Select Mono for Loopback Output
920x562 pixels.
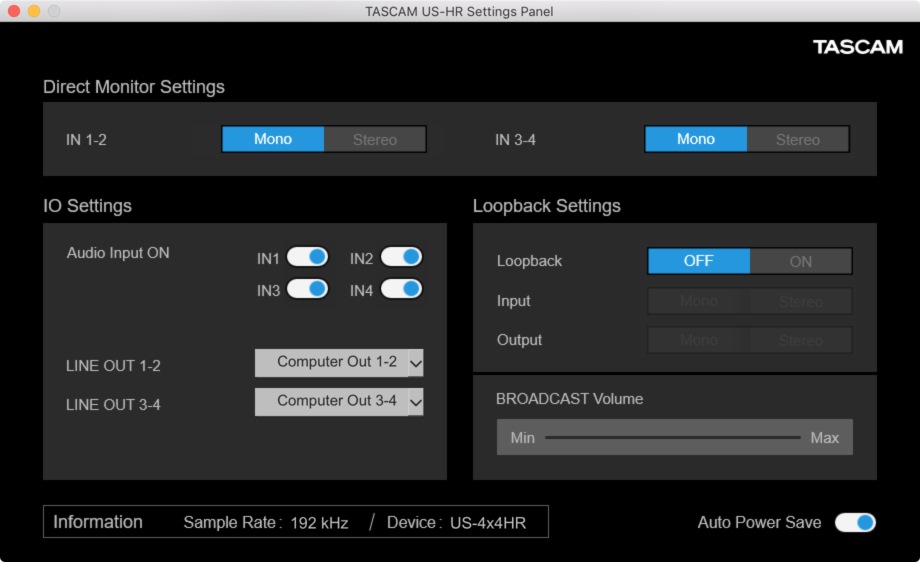[699, 340]
